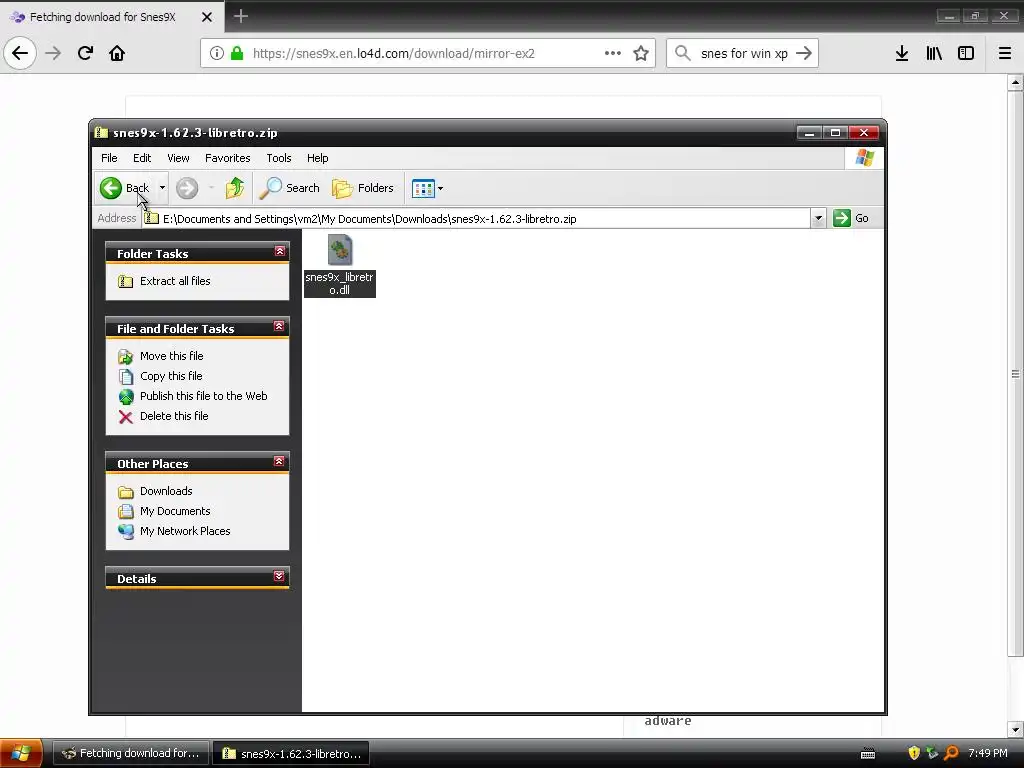This screenshot has height=768, width=1024.
Task: Click the browser Home icon
Action: pyautogui.click(x=117, y=53)
